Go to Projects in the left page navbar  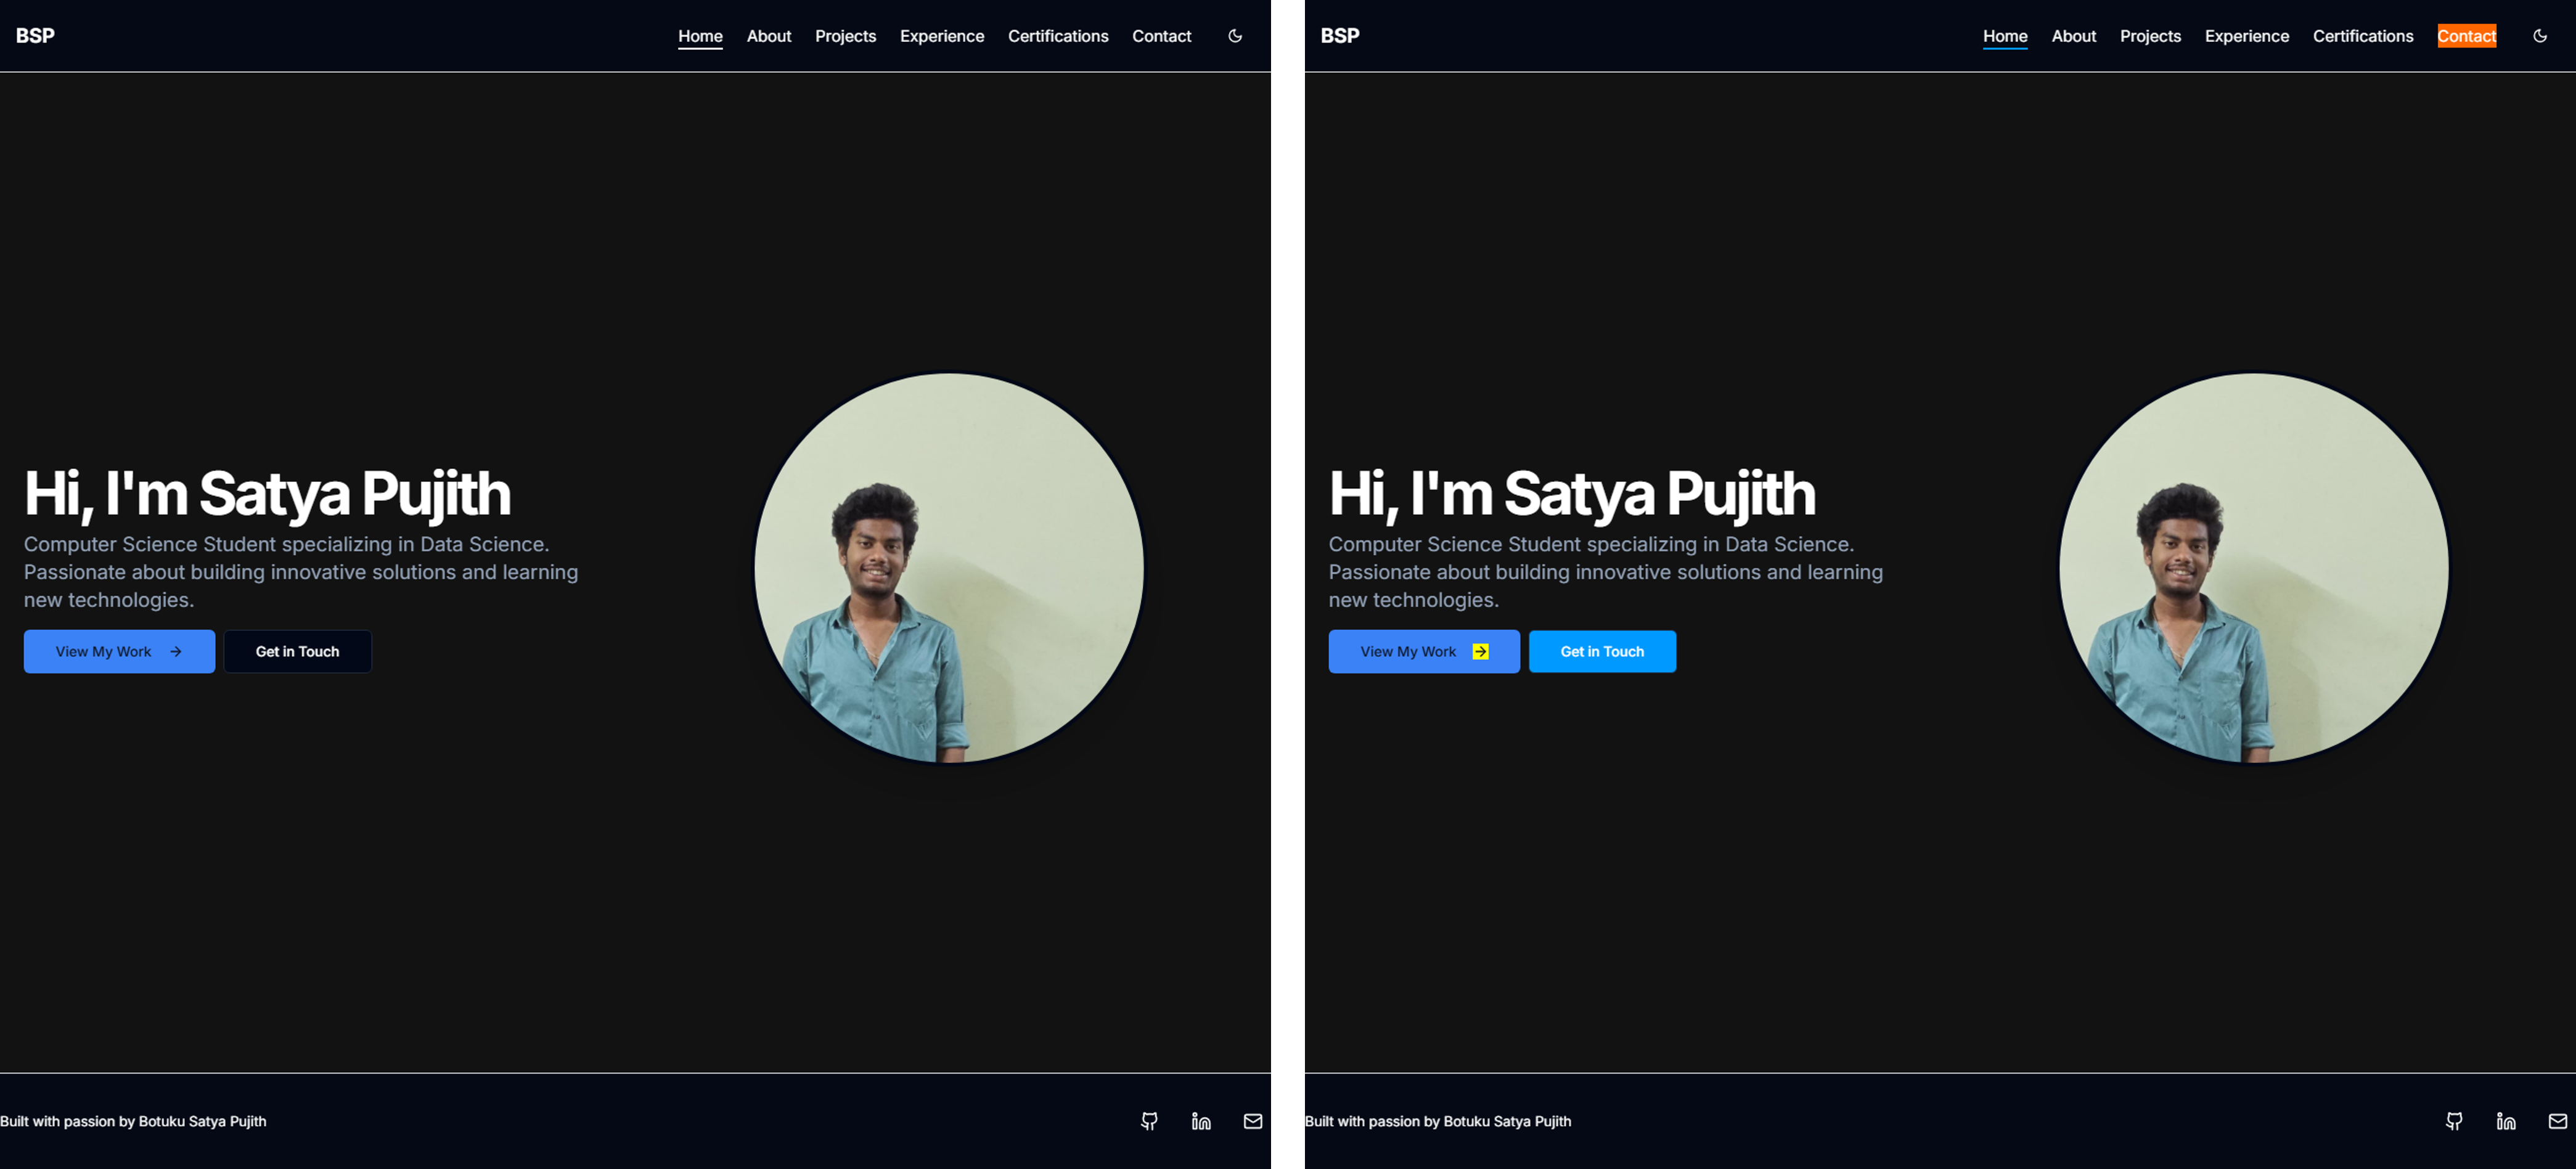click(845, 36)
